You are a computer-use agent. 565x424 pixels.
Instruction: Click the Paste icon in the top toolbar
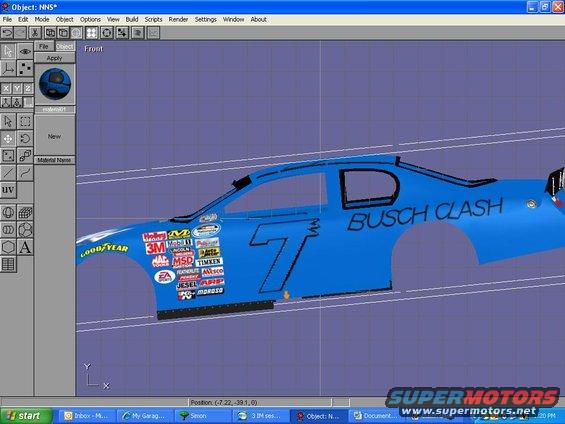pyautogui.click(x=63, y=33)
